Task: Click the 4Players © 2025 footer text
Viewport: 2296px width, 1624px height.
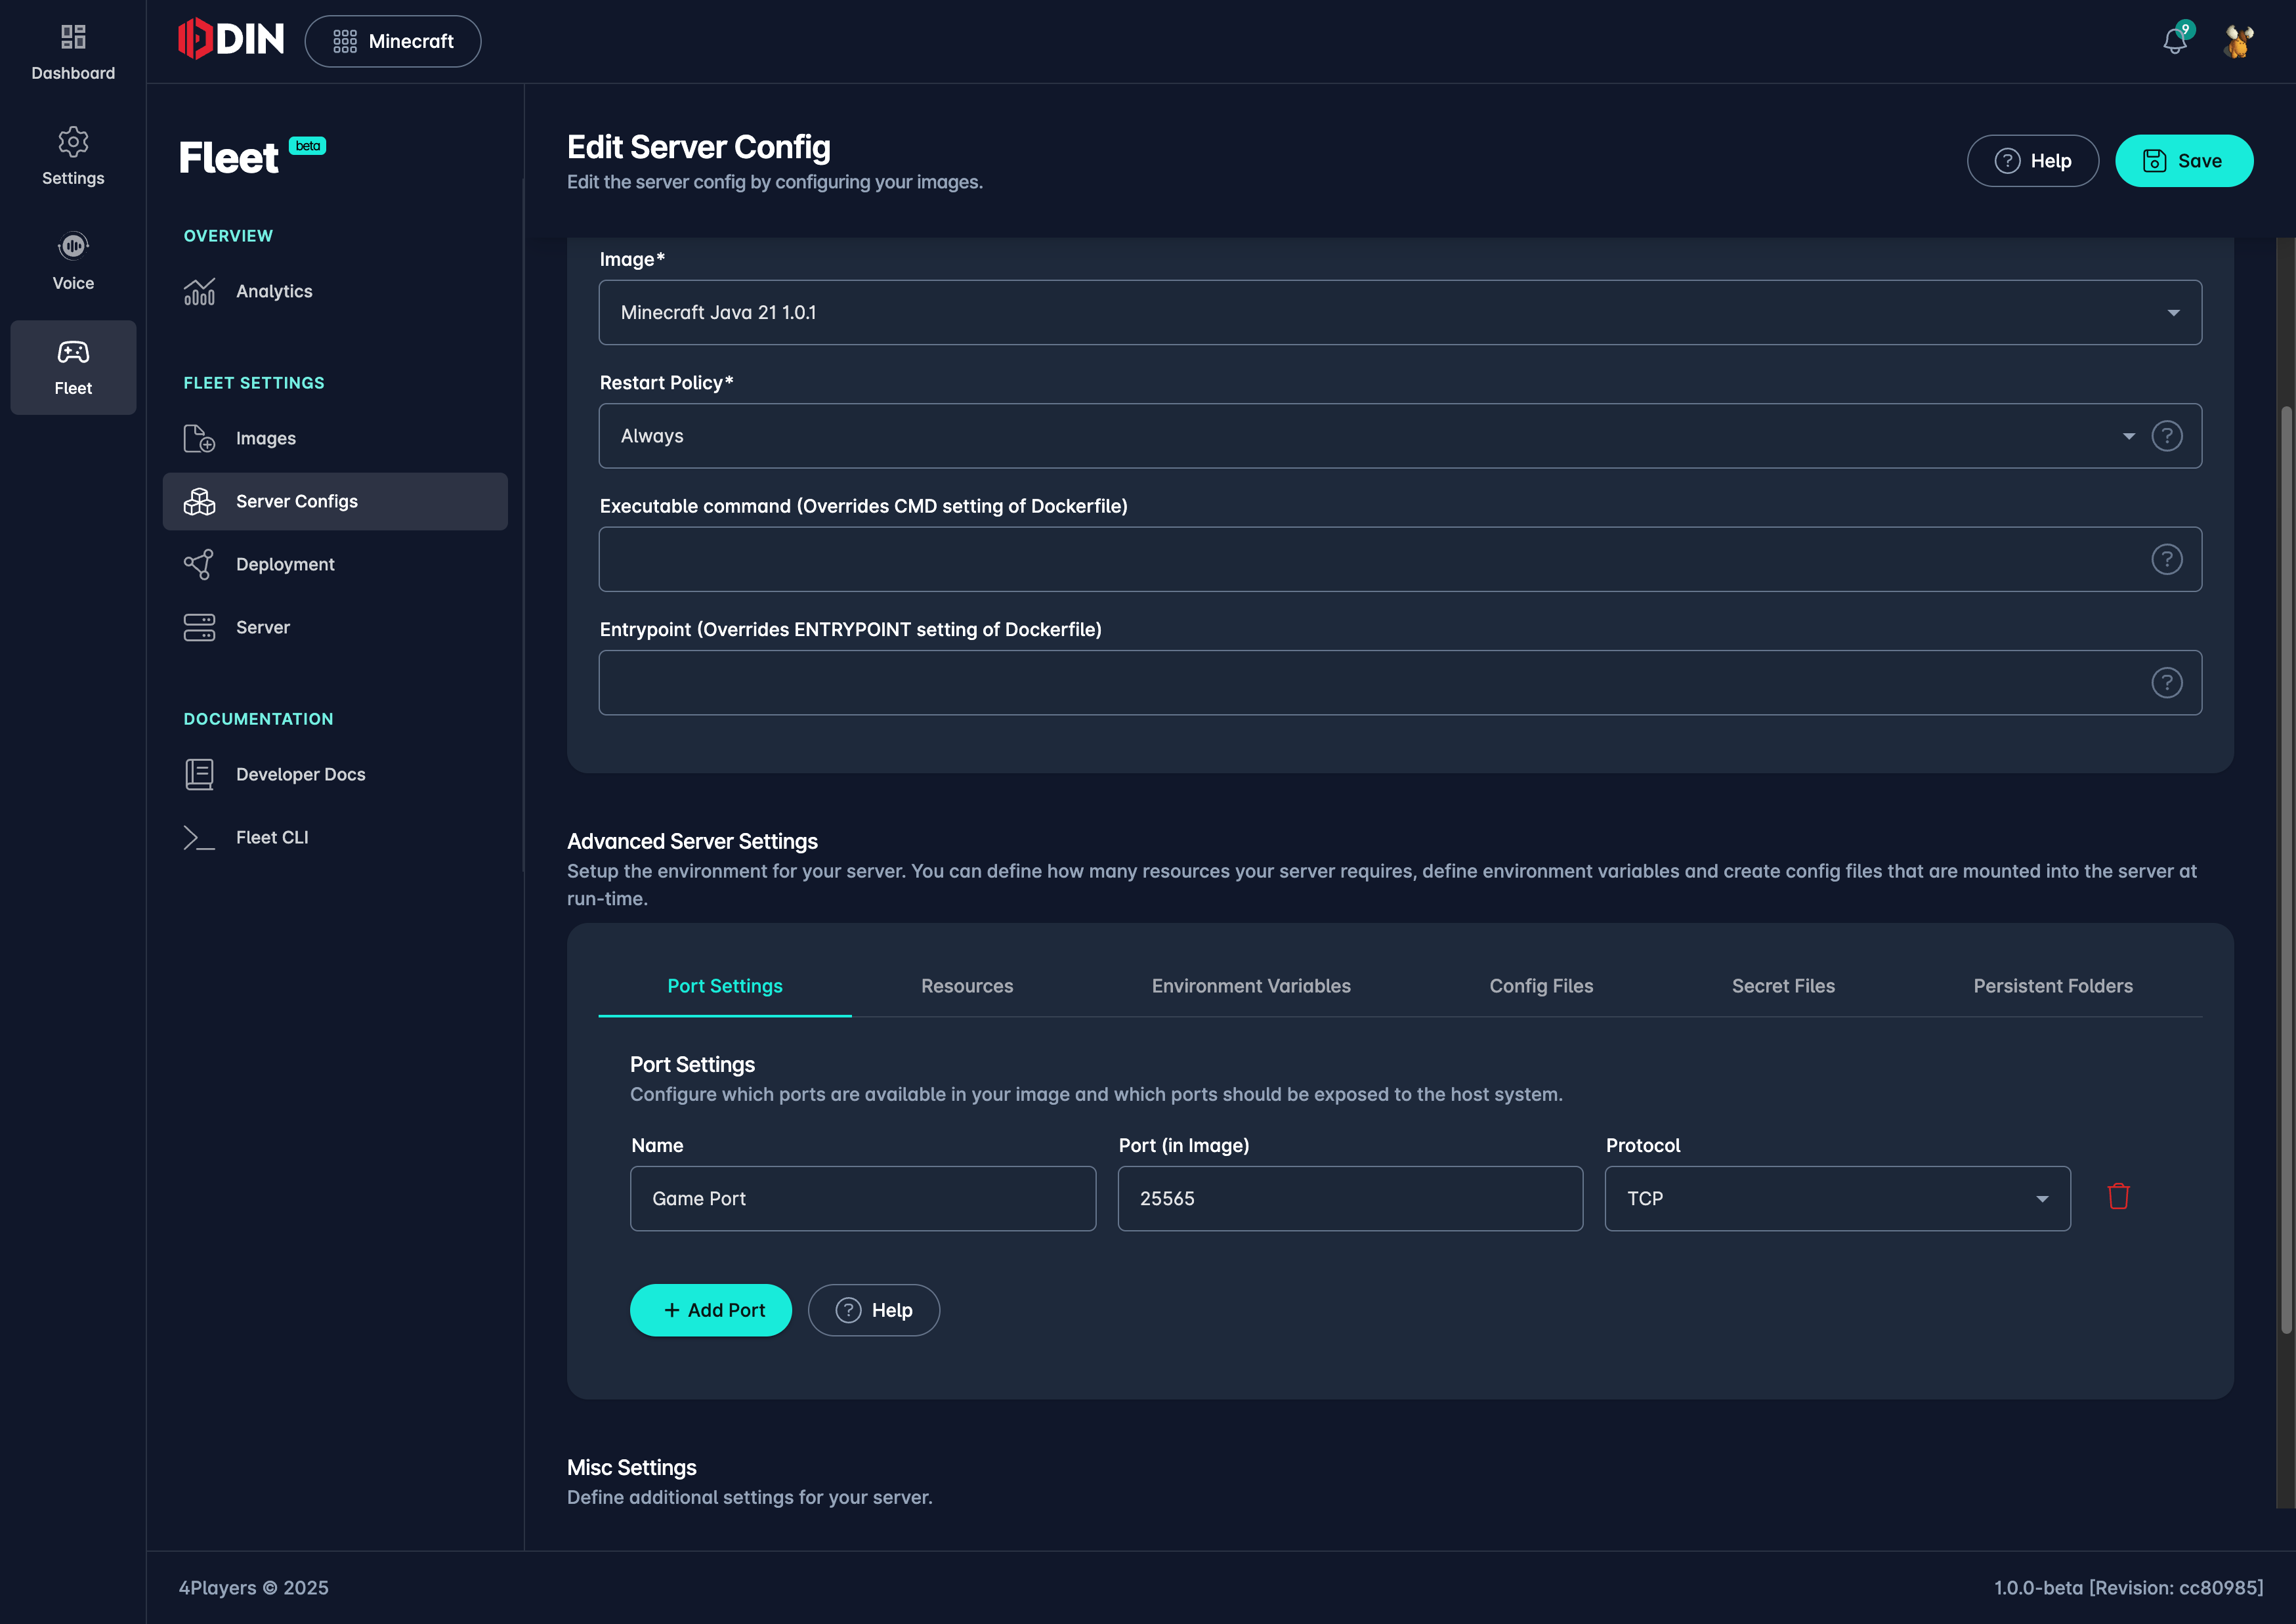Action: pos(254,1587)
